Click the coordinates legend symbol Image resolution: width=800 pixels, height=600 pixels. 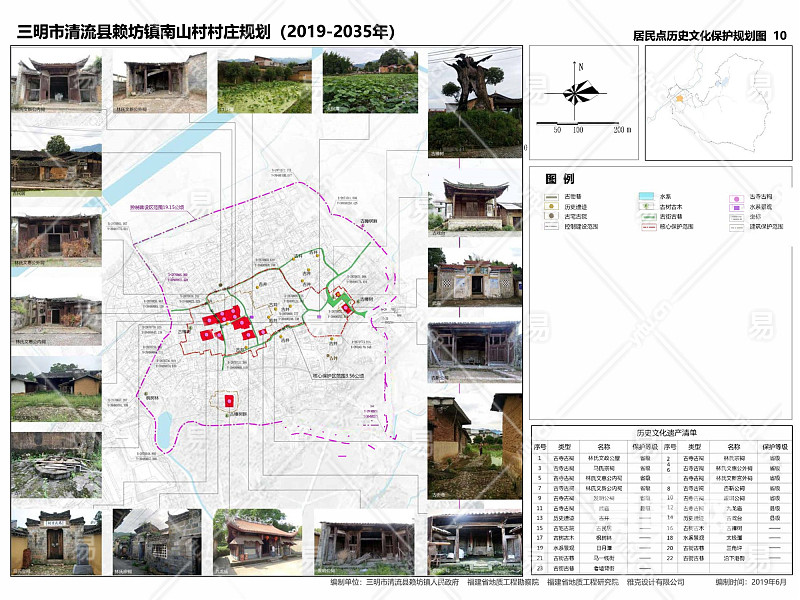point(736,217)
